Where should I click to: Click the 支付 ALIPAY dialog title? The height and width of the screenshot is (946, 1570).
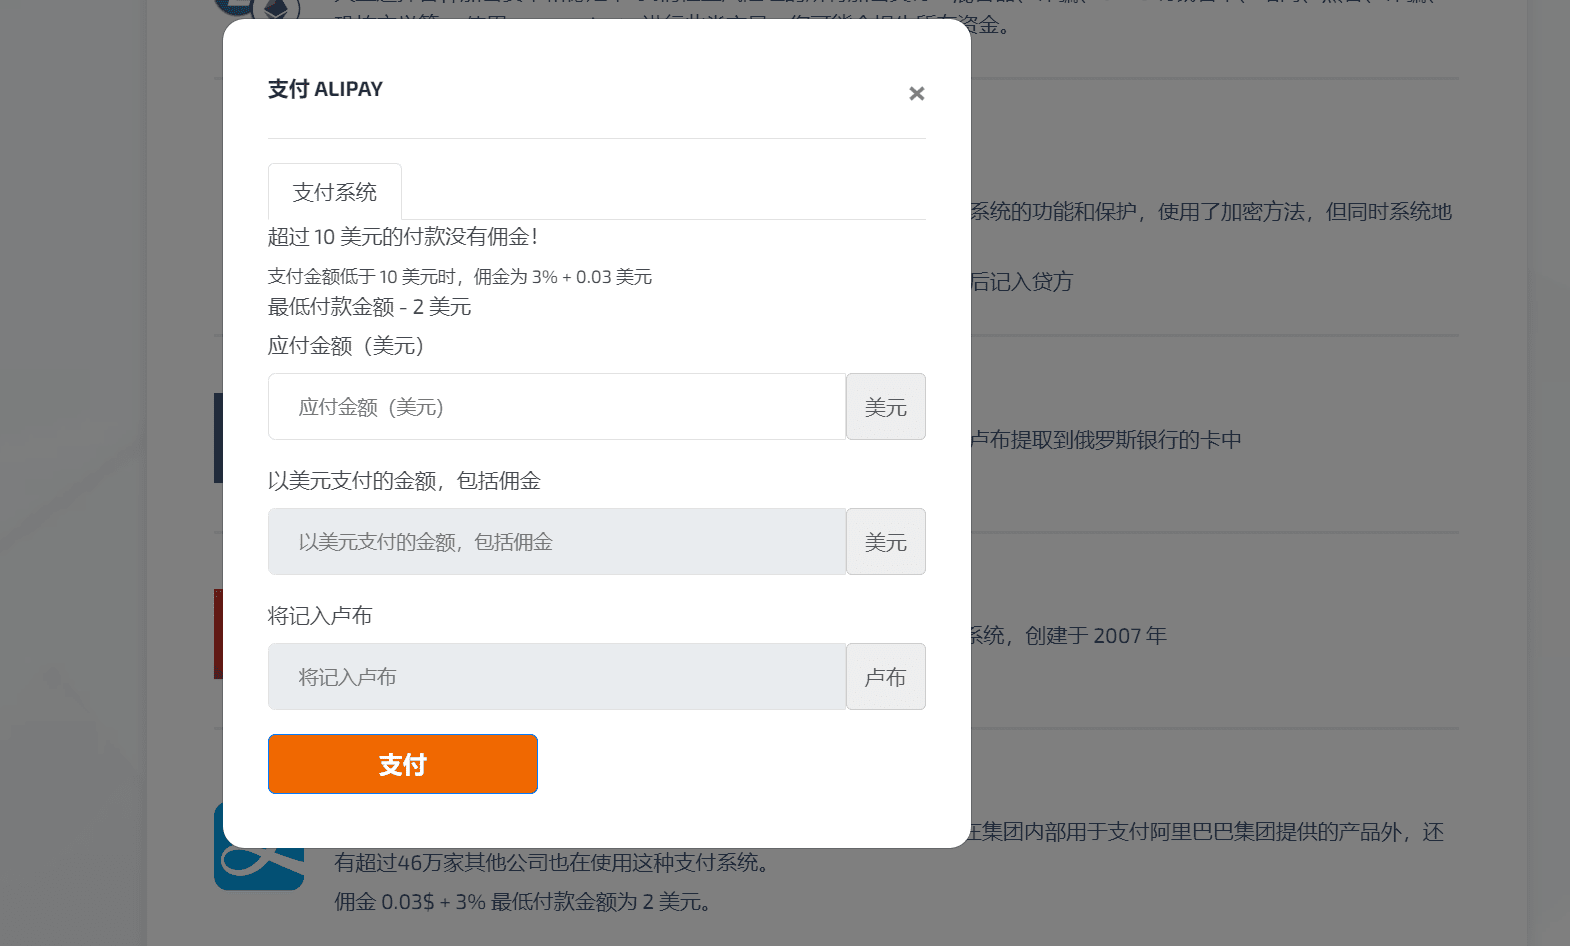point(325,89)
